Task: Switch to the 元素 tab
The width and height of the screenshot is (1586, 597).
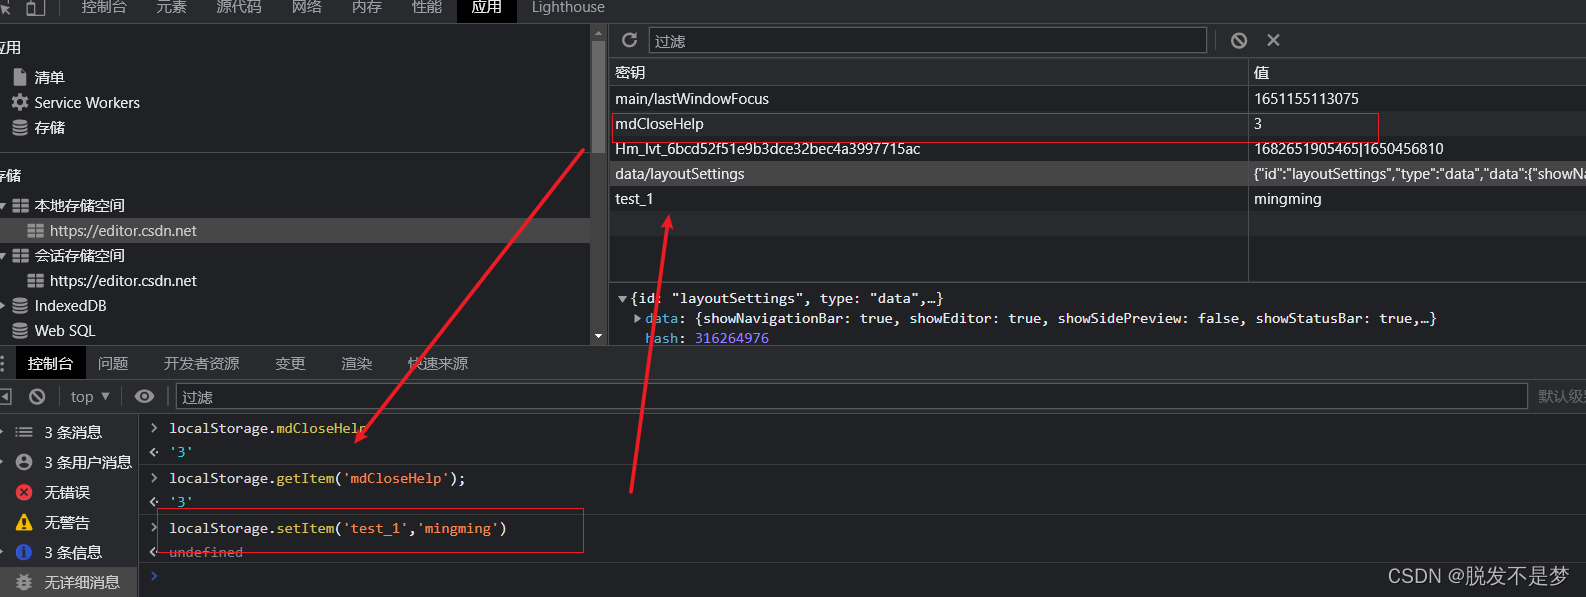Action: pos(171,8)
